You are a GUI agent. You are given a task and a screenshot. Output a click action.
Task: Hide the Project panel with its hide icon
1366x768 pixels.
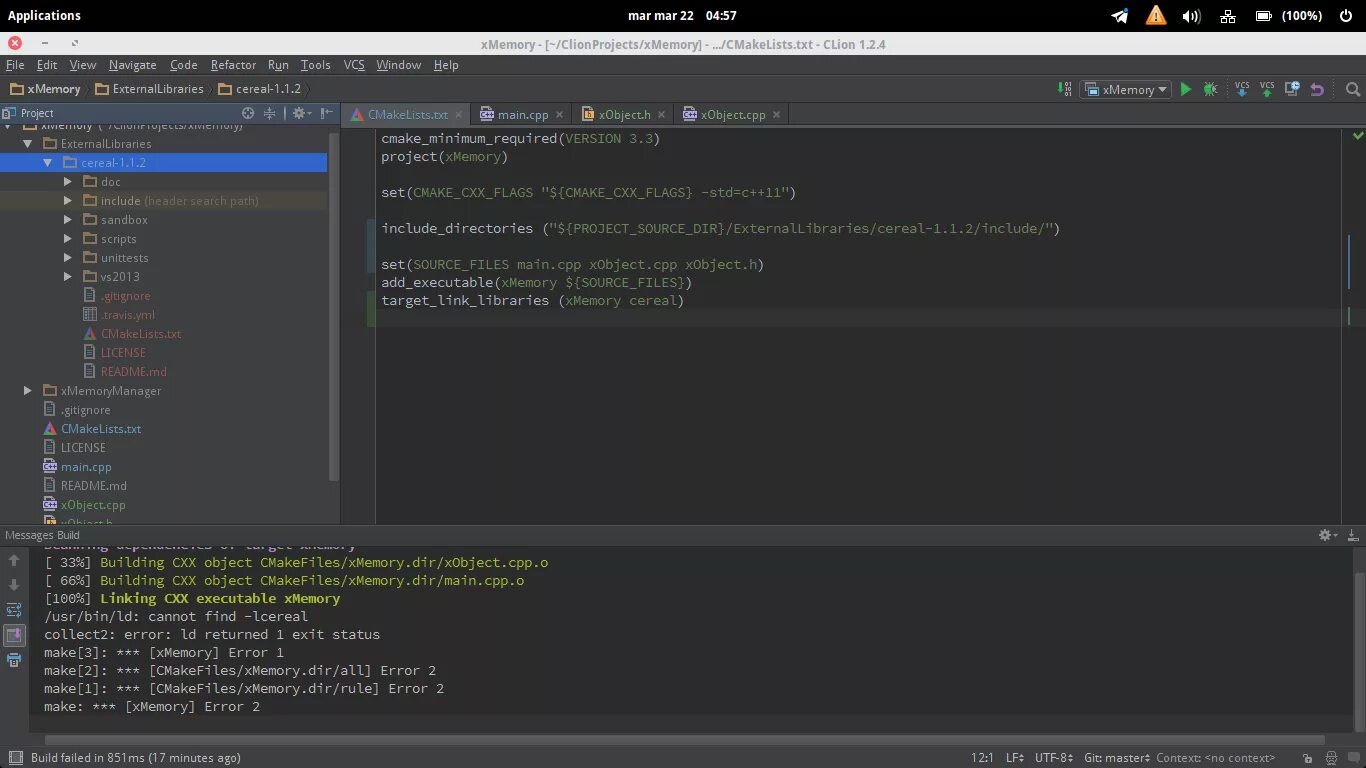click(327, 113)
